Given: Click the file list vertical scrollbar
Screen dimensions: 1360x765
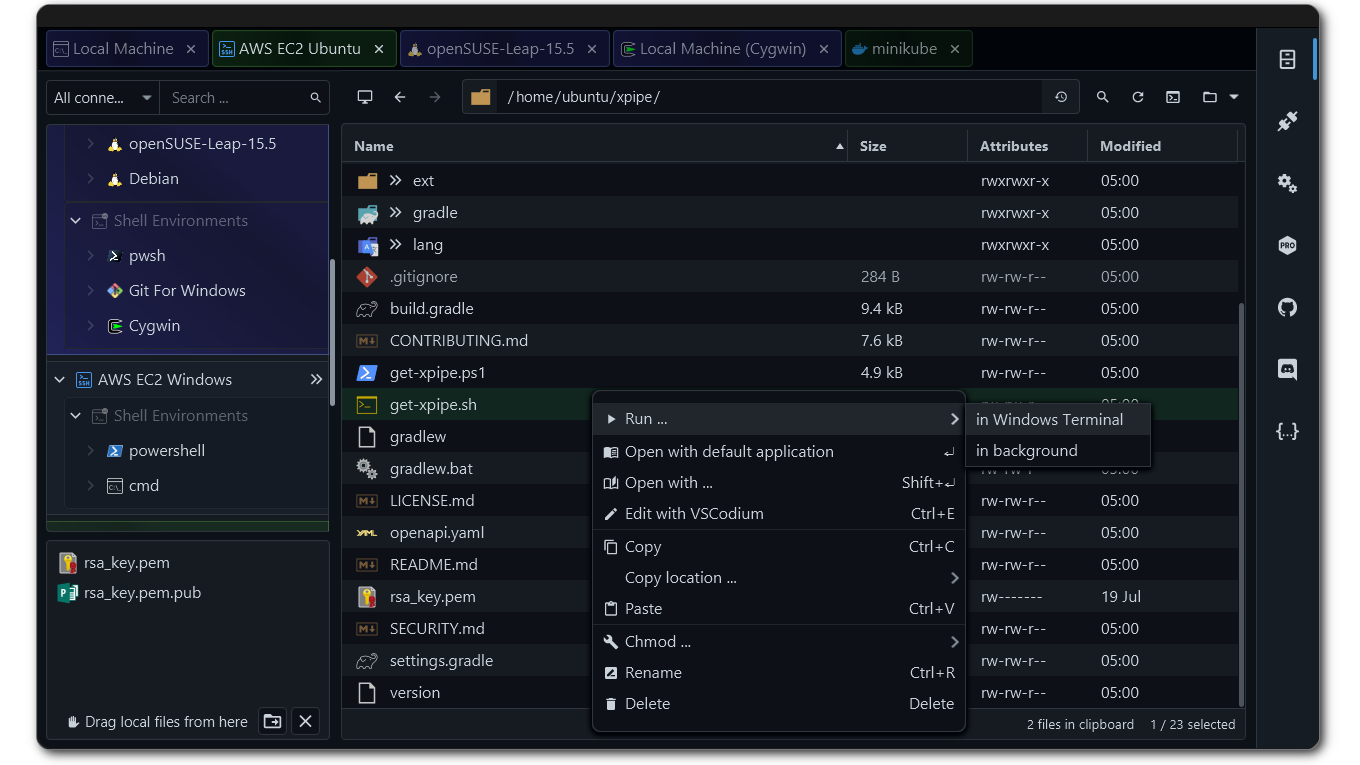Looking at the screenshot, I should (1241, 505).
